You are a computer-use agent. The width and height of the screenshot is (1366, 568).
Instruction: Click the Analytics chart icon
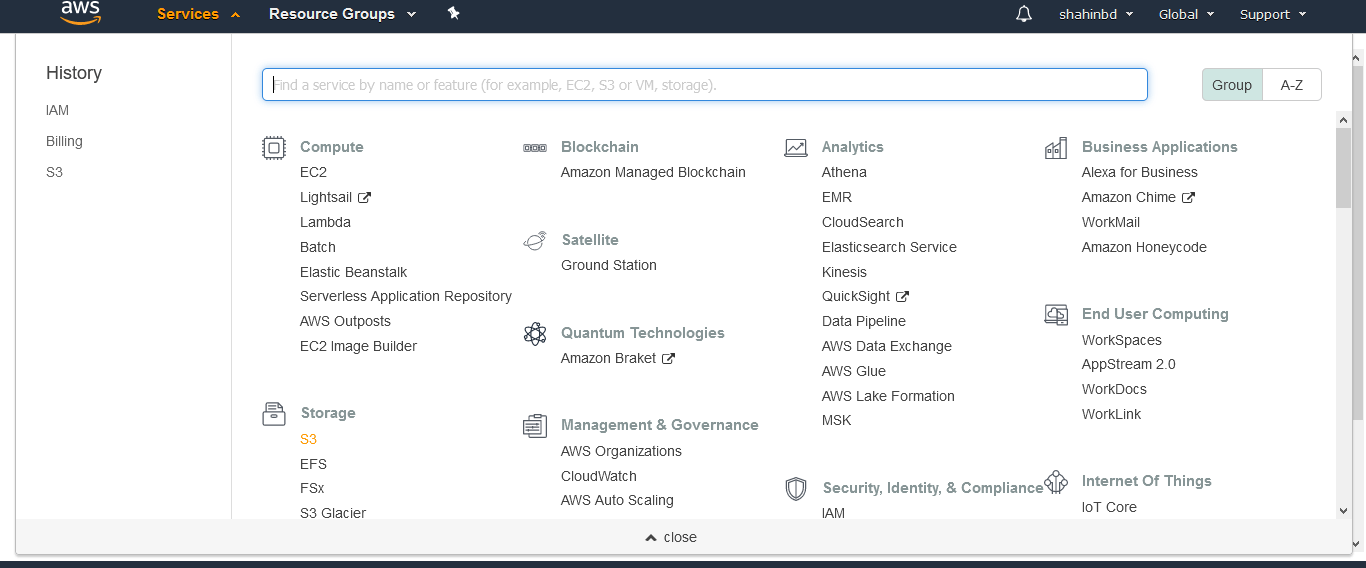coord(795,148)
